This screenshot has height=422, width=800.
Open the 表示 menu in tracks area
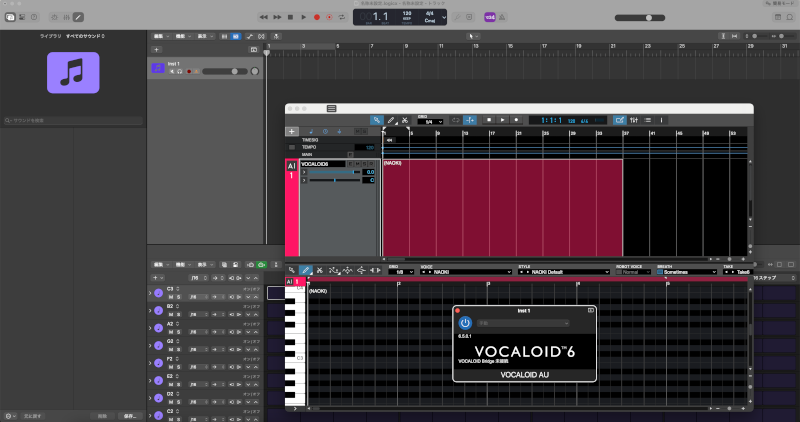point(205,36)
